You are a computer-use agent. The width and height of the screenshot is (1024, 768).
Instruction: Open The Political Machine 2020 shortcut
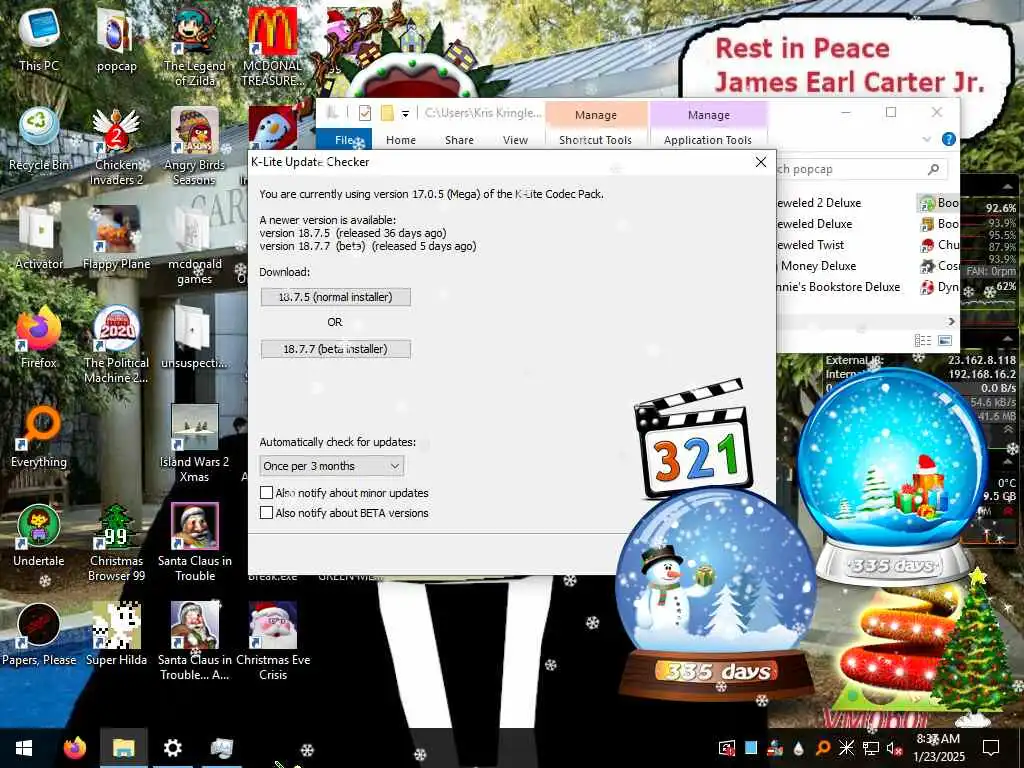point(116,344)
